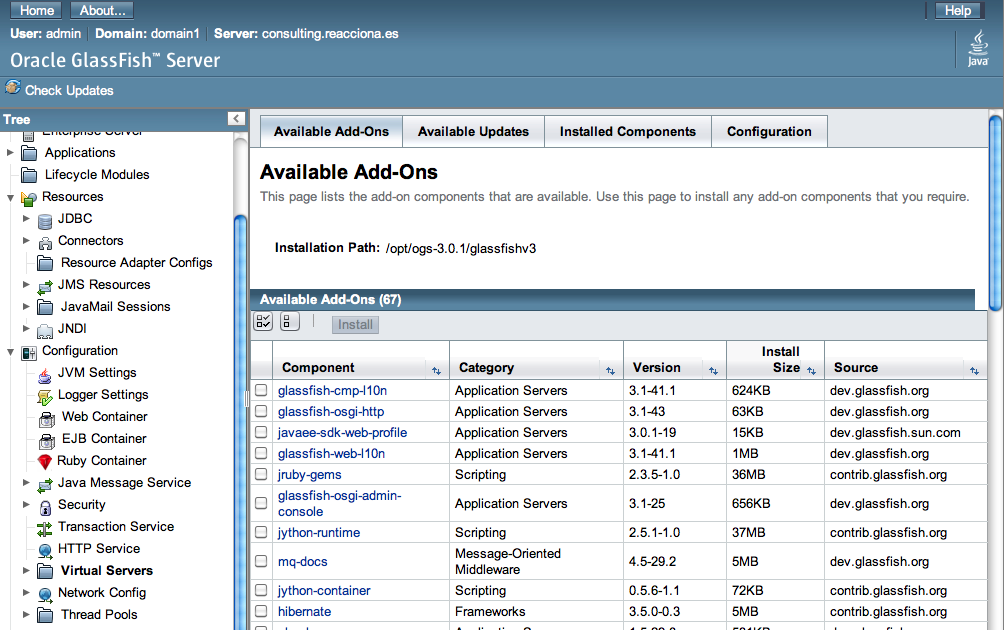Check the jython-runtime checkbox
Image resolution: width=1004 pixels, height=630 pixels.
261,532
